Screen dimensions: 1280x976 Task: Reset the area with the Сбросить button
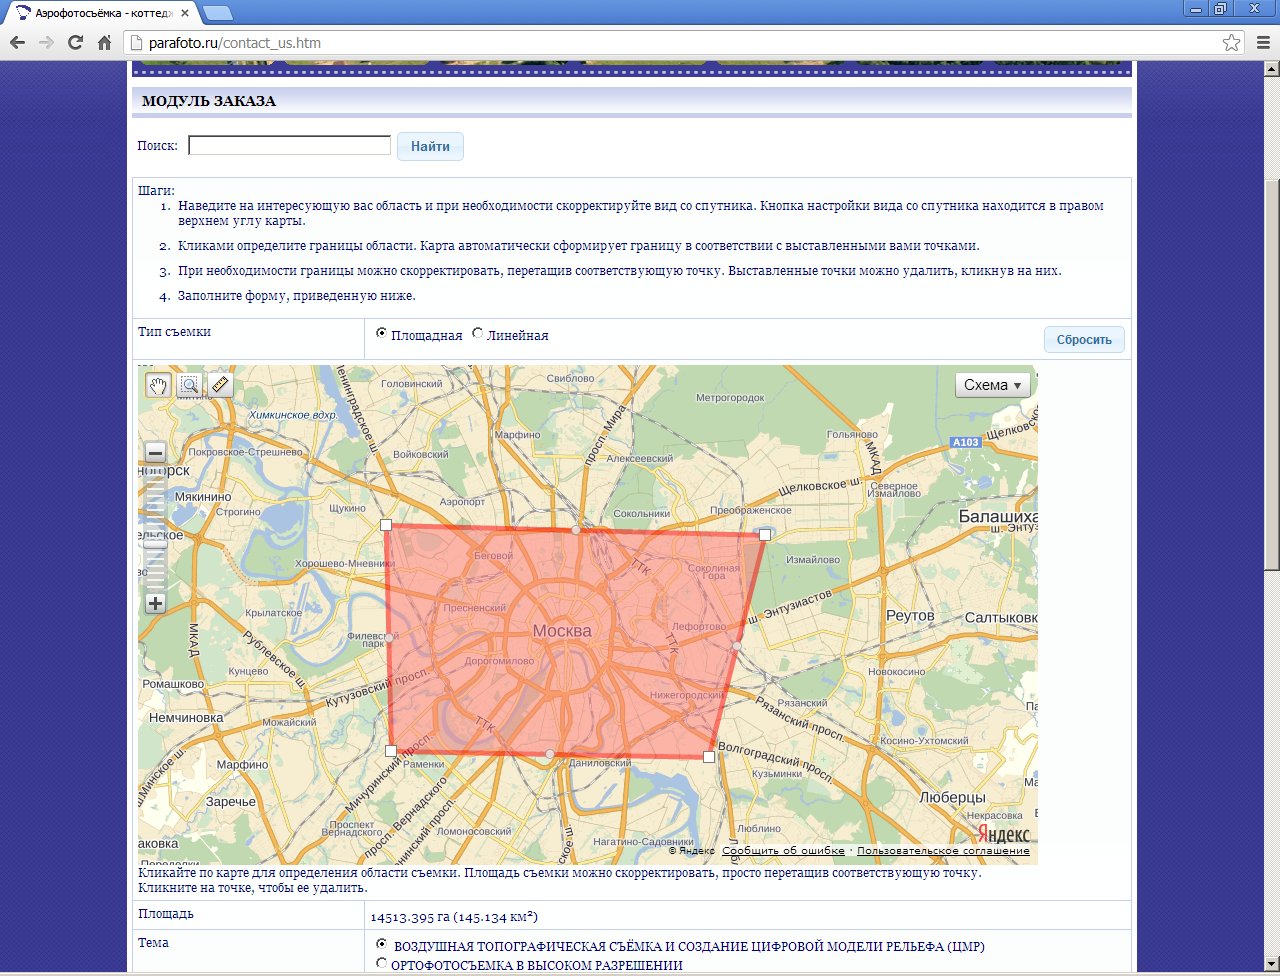tap(1084, 340)
